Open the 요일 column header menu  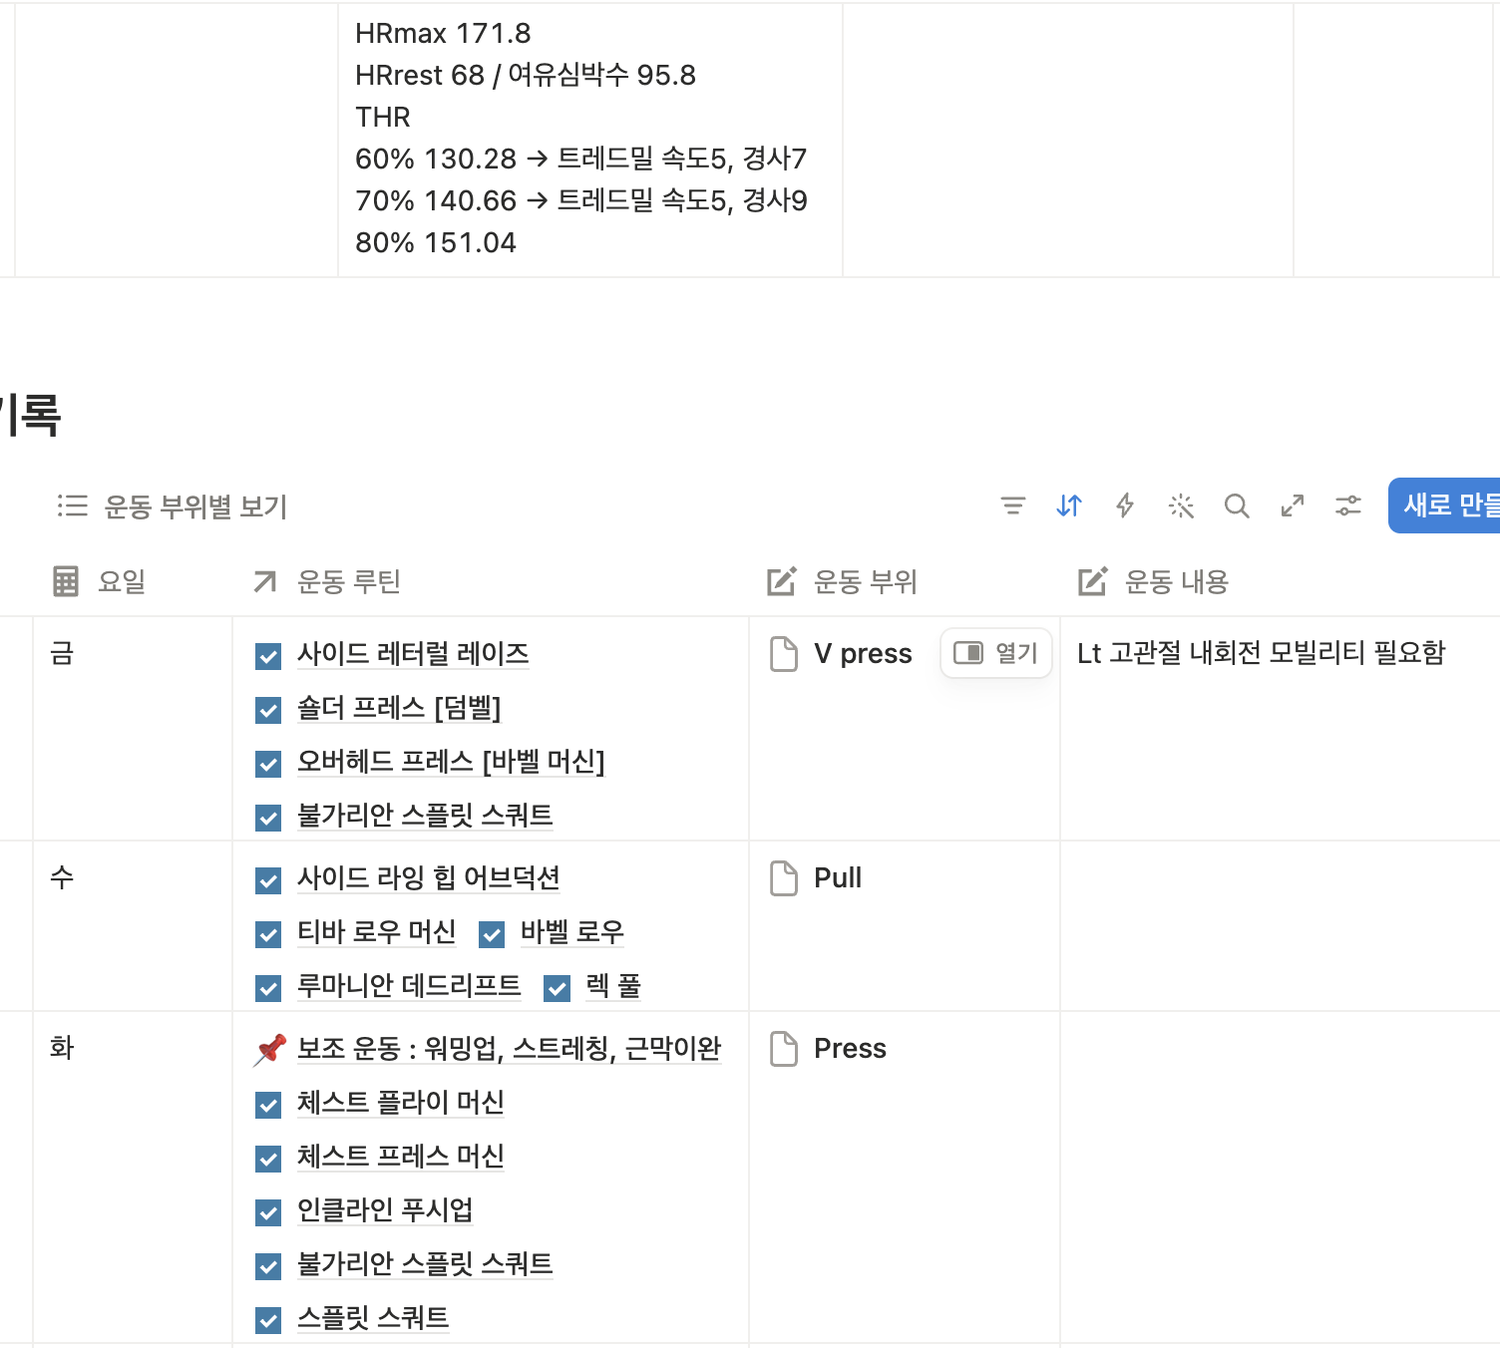click(100, 581)
